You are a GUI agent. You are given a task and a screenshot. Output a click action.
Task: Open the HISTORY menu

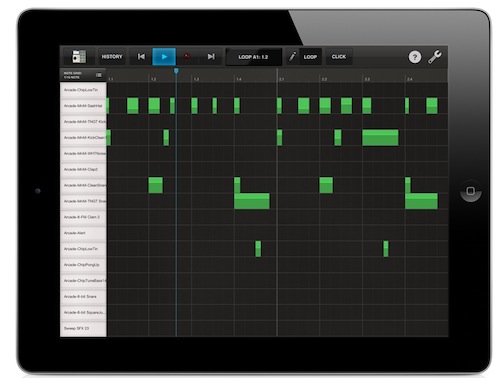(x=112, y=57)
